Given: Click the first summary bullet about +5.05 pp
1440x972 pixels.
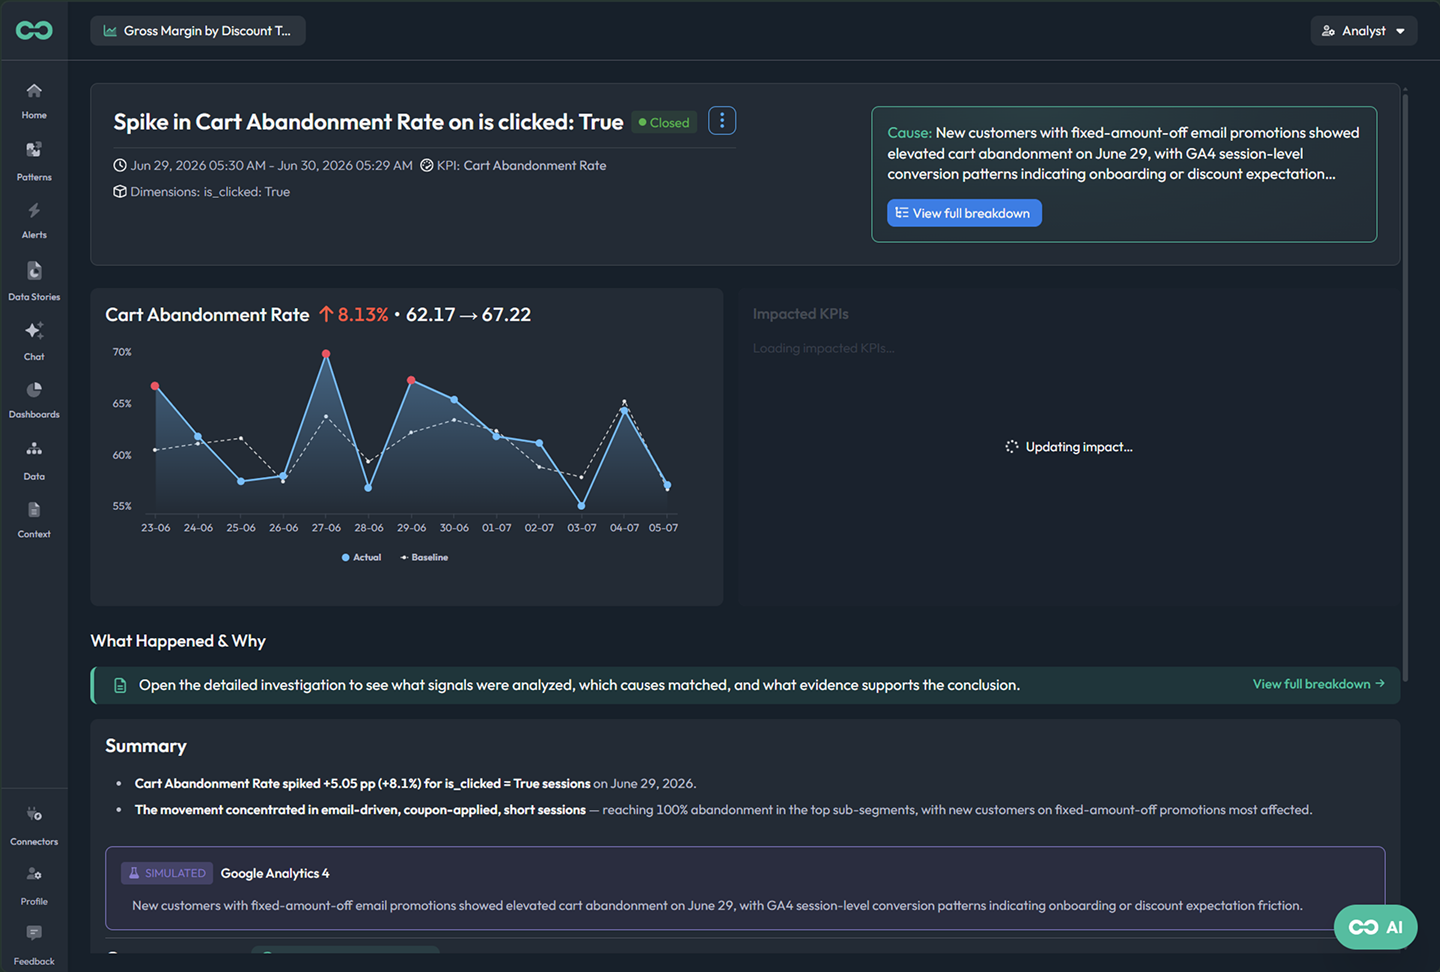Looking at the screenshot, I should pos(415,784).
